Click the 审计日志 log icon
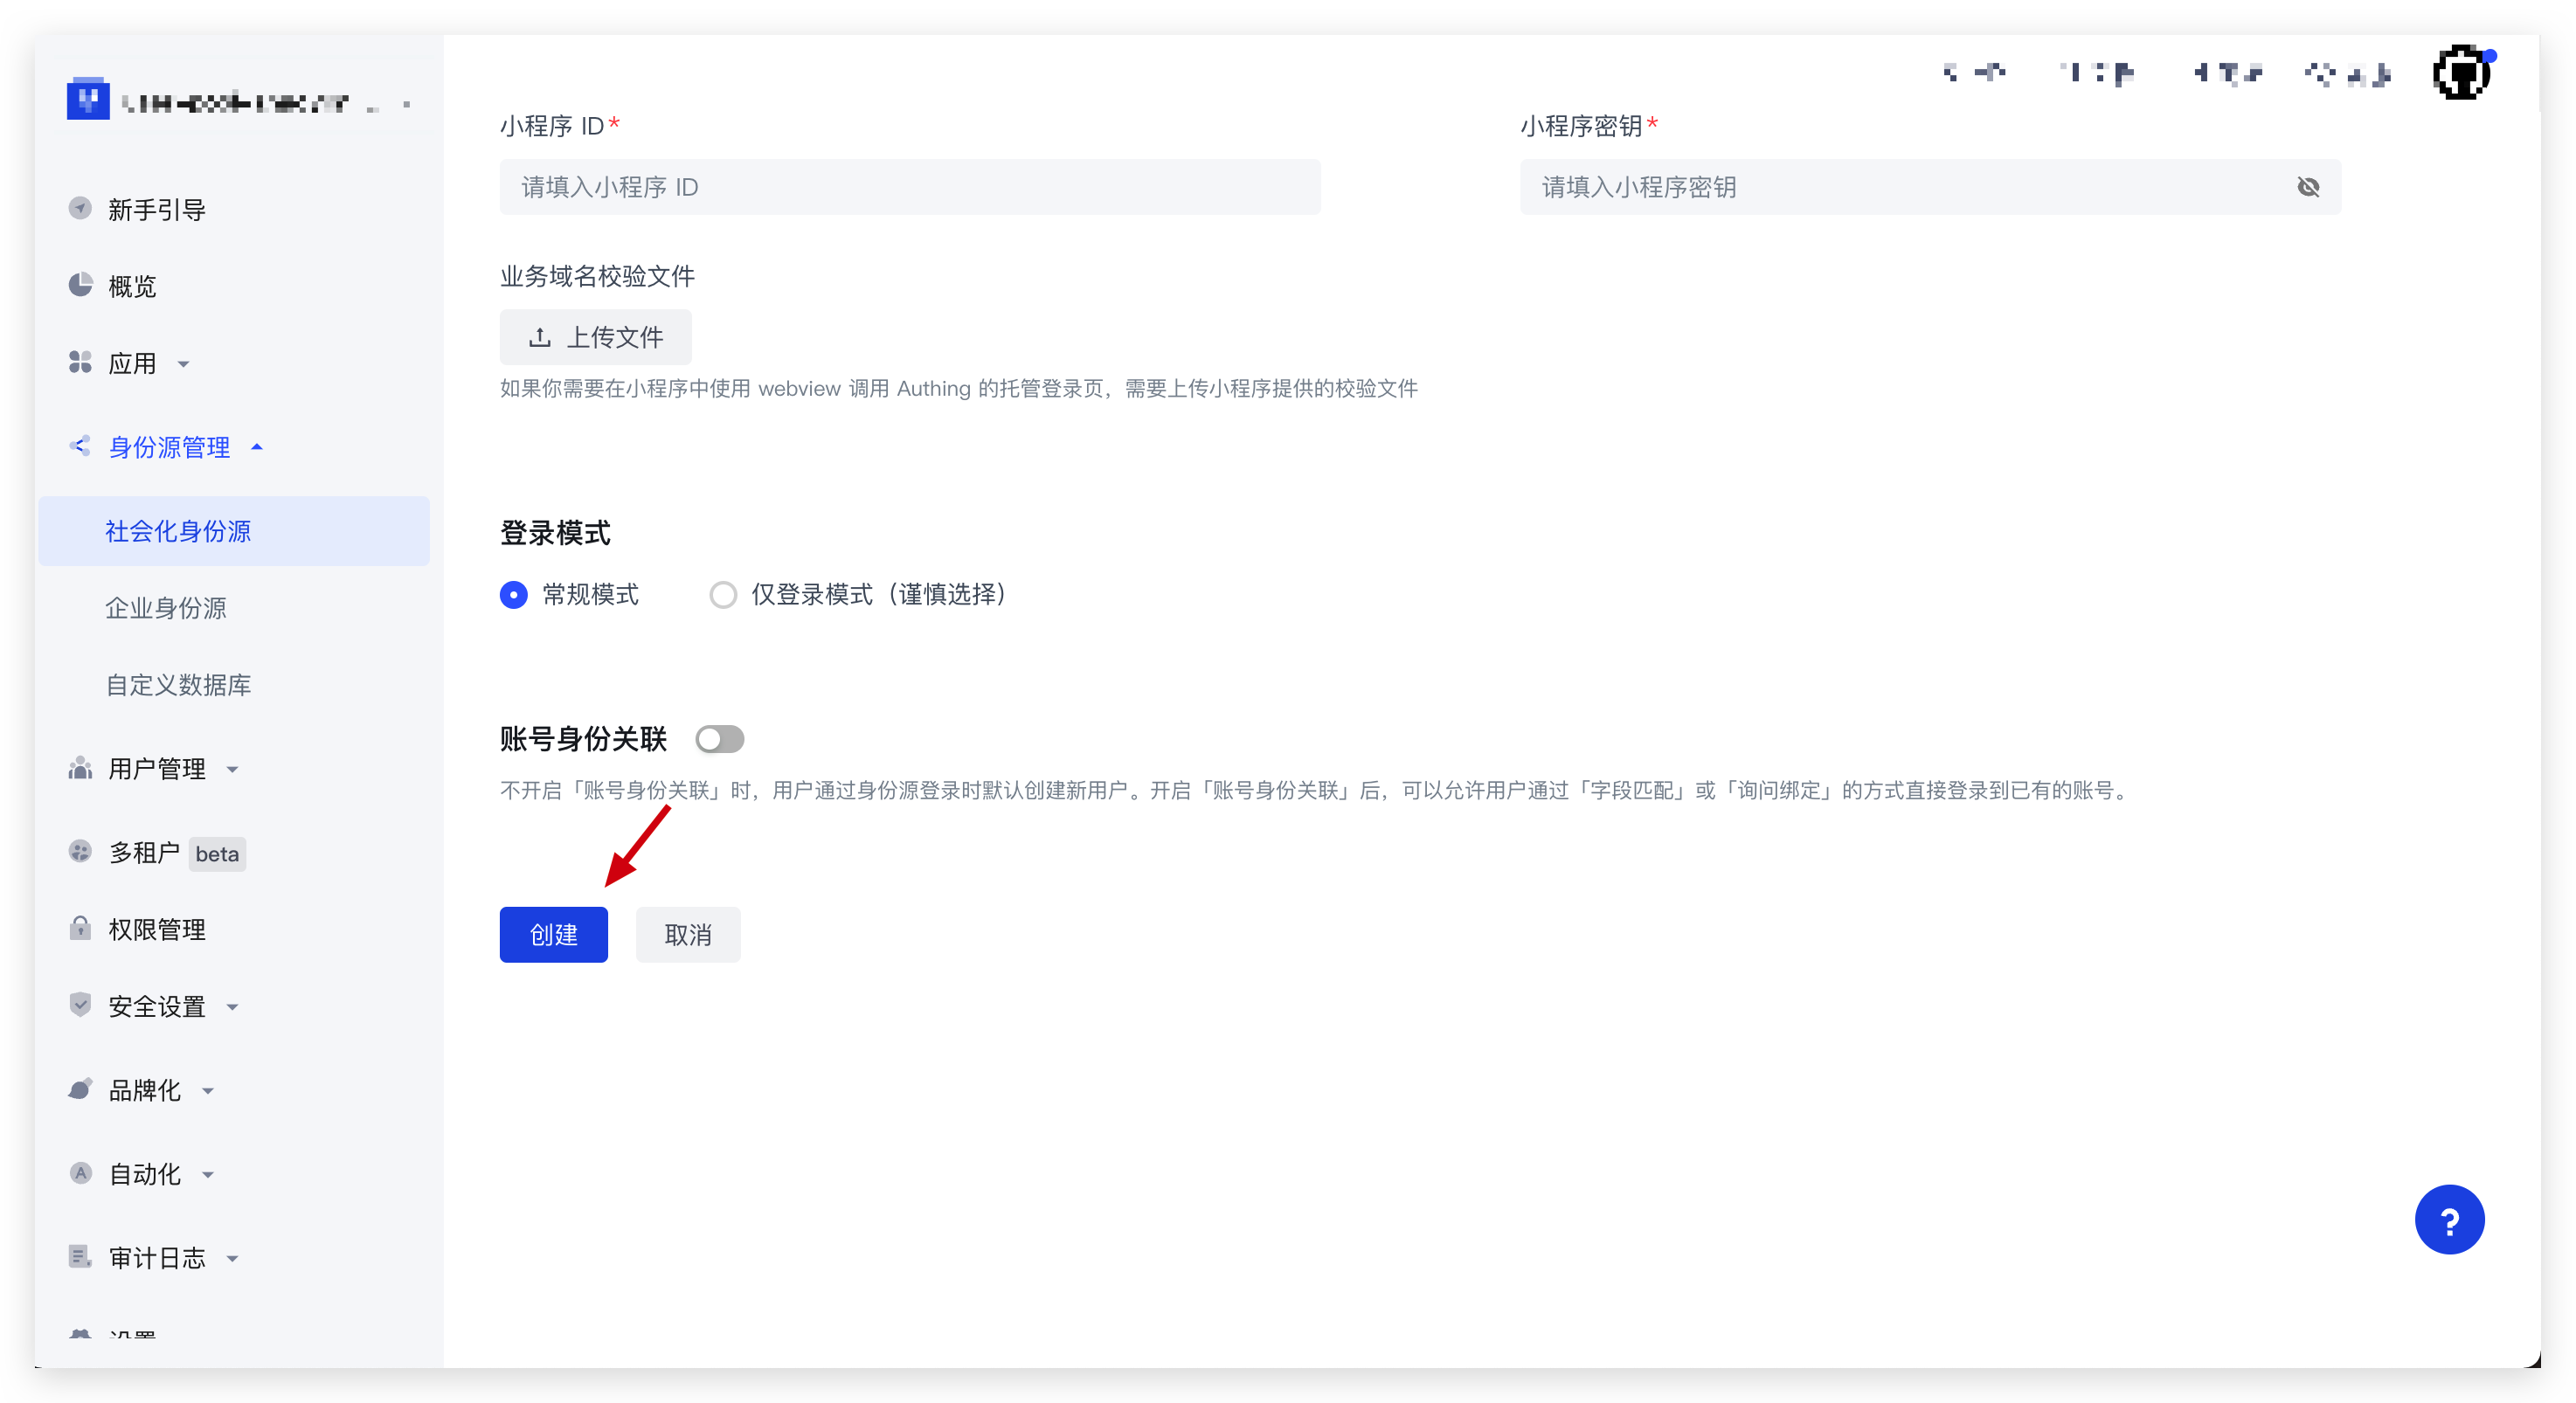Image resolution: width=2576 pixels, height=1403 pixels. click(80, 1257)
